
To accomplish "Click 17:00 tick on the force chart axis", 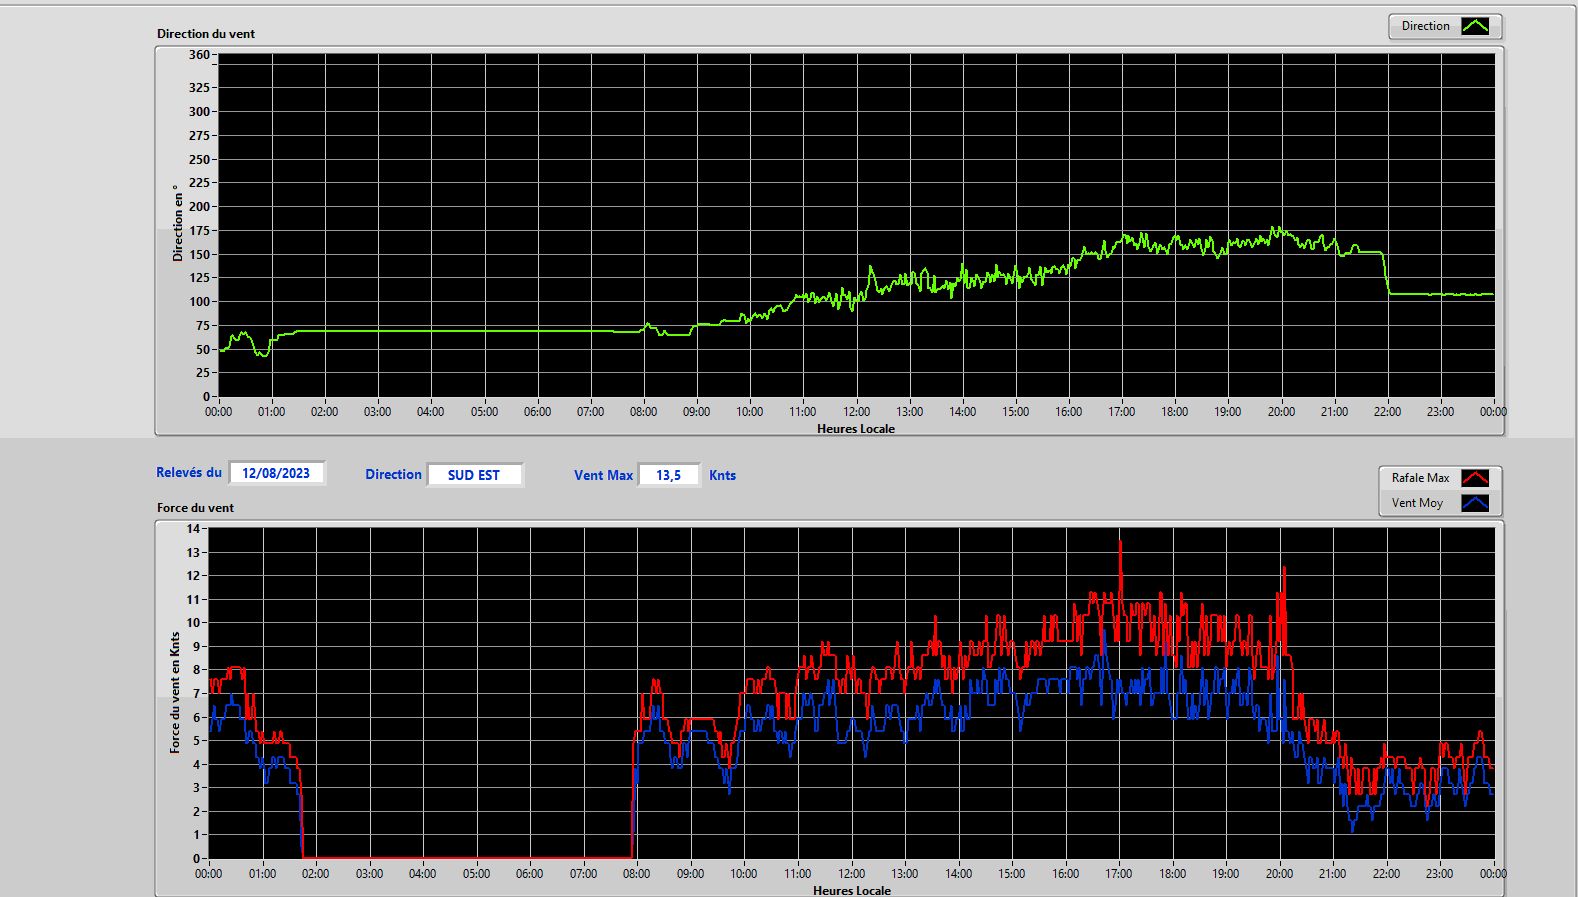I will (x=1119, y=873).
